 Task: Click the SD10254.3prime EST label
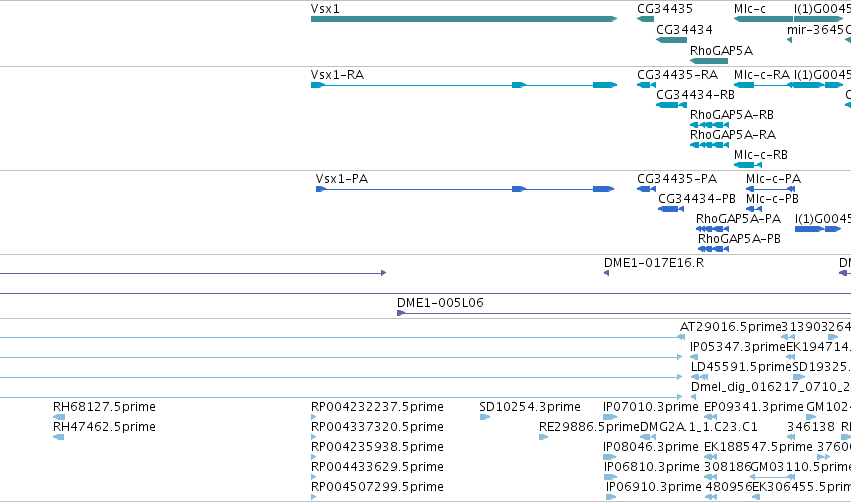[x=530, y=407]
